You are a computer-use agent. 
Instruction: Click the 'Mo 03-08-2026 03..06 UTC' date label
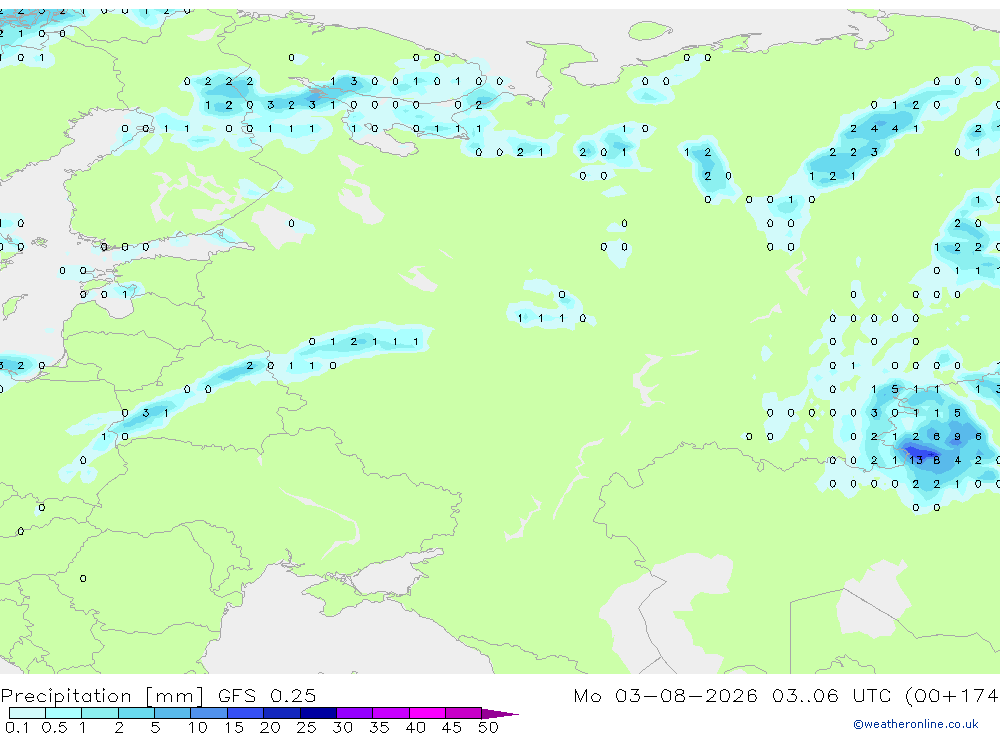pyautogui.click(x=732, y=695)
